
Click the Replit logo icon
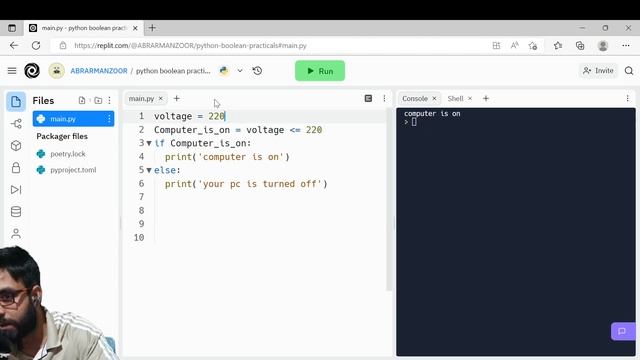[32, 71]
